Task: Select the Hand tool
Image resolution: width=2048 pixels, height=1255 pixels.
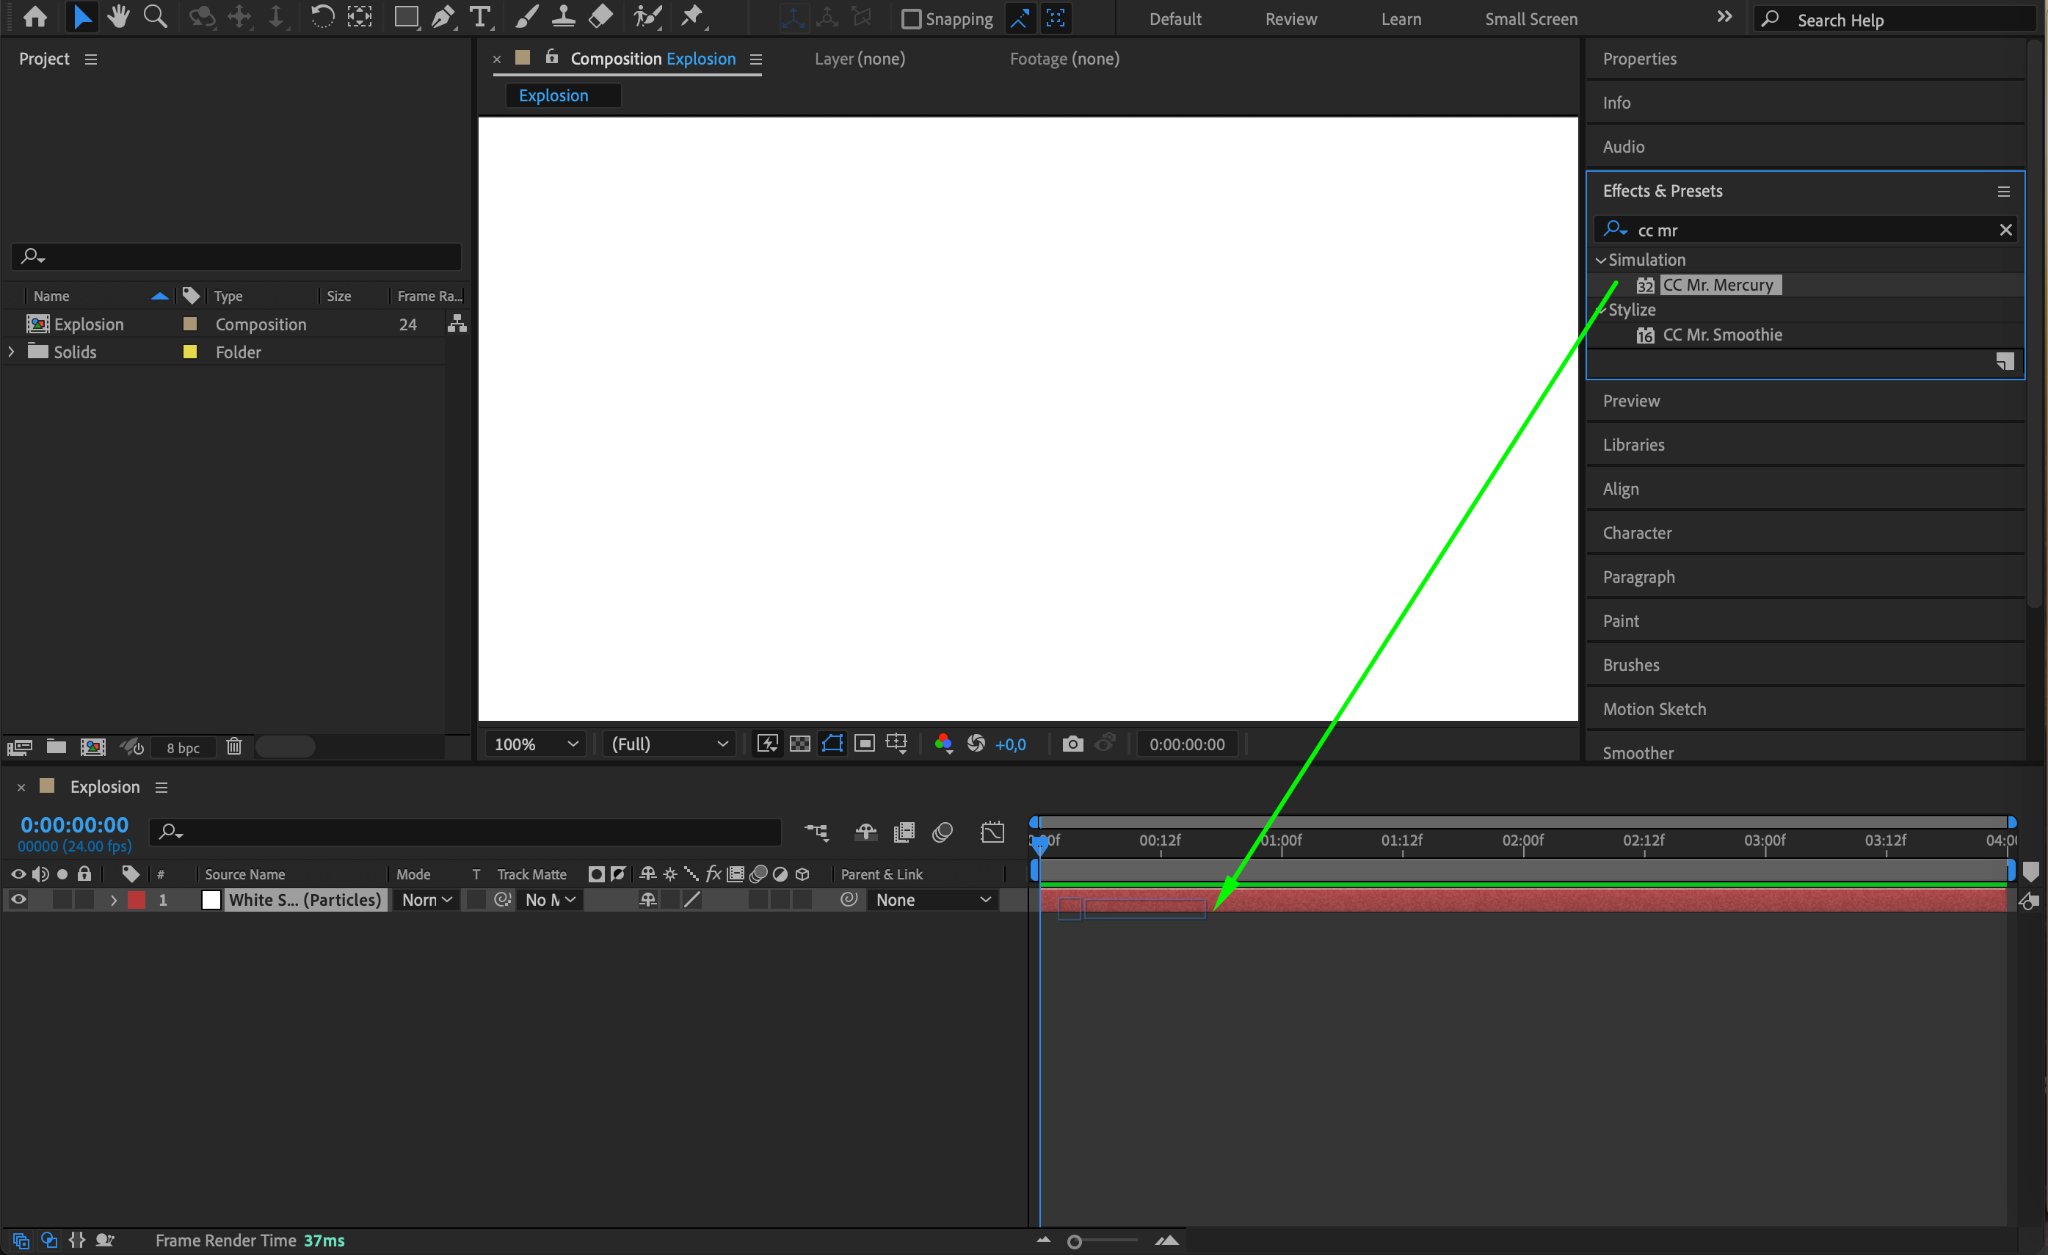Action: tap(118, 17)
